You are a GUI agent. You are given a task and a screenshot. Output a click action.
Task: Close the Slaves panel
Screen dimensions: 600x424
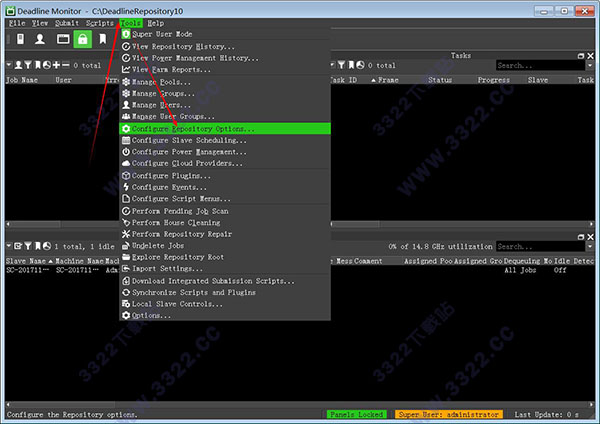pyautogui.click(x=590, y=237)
